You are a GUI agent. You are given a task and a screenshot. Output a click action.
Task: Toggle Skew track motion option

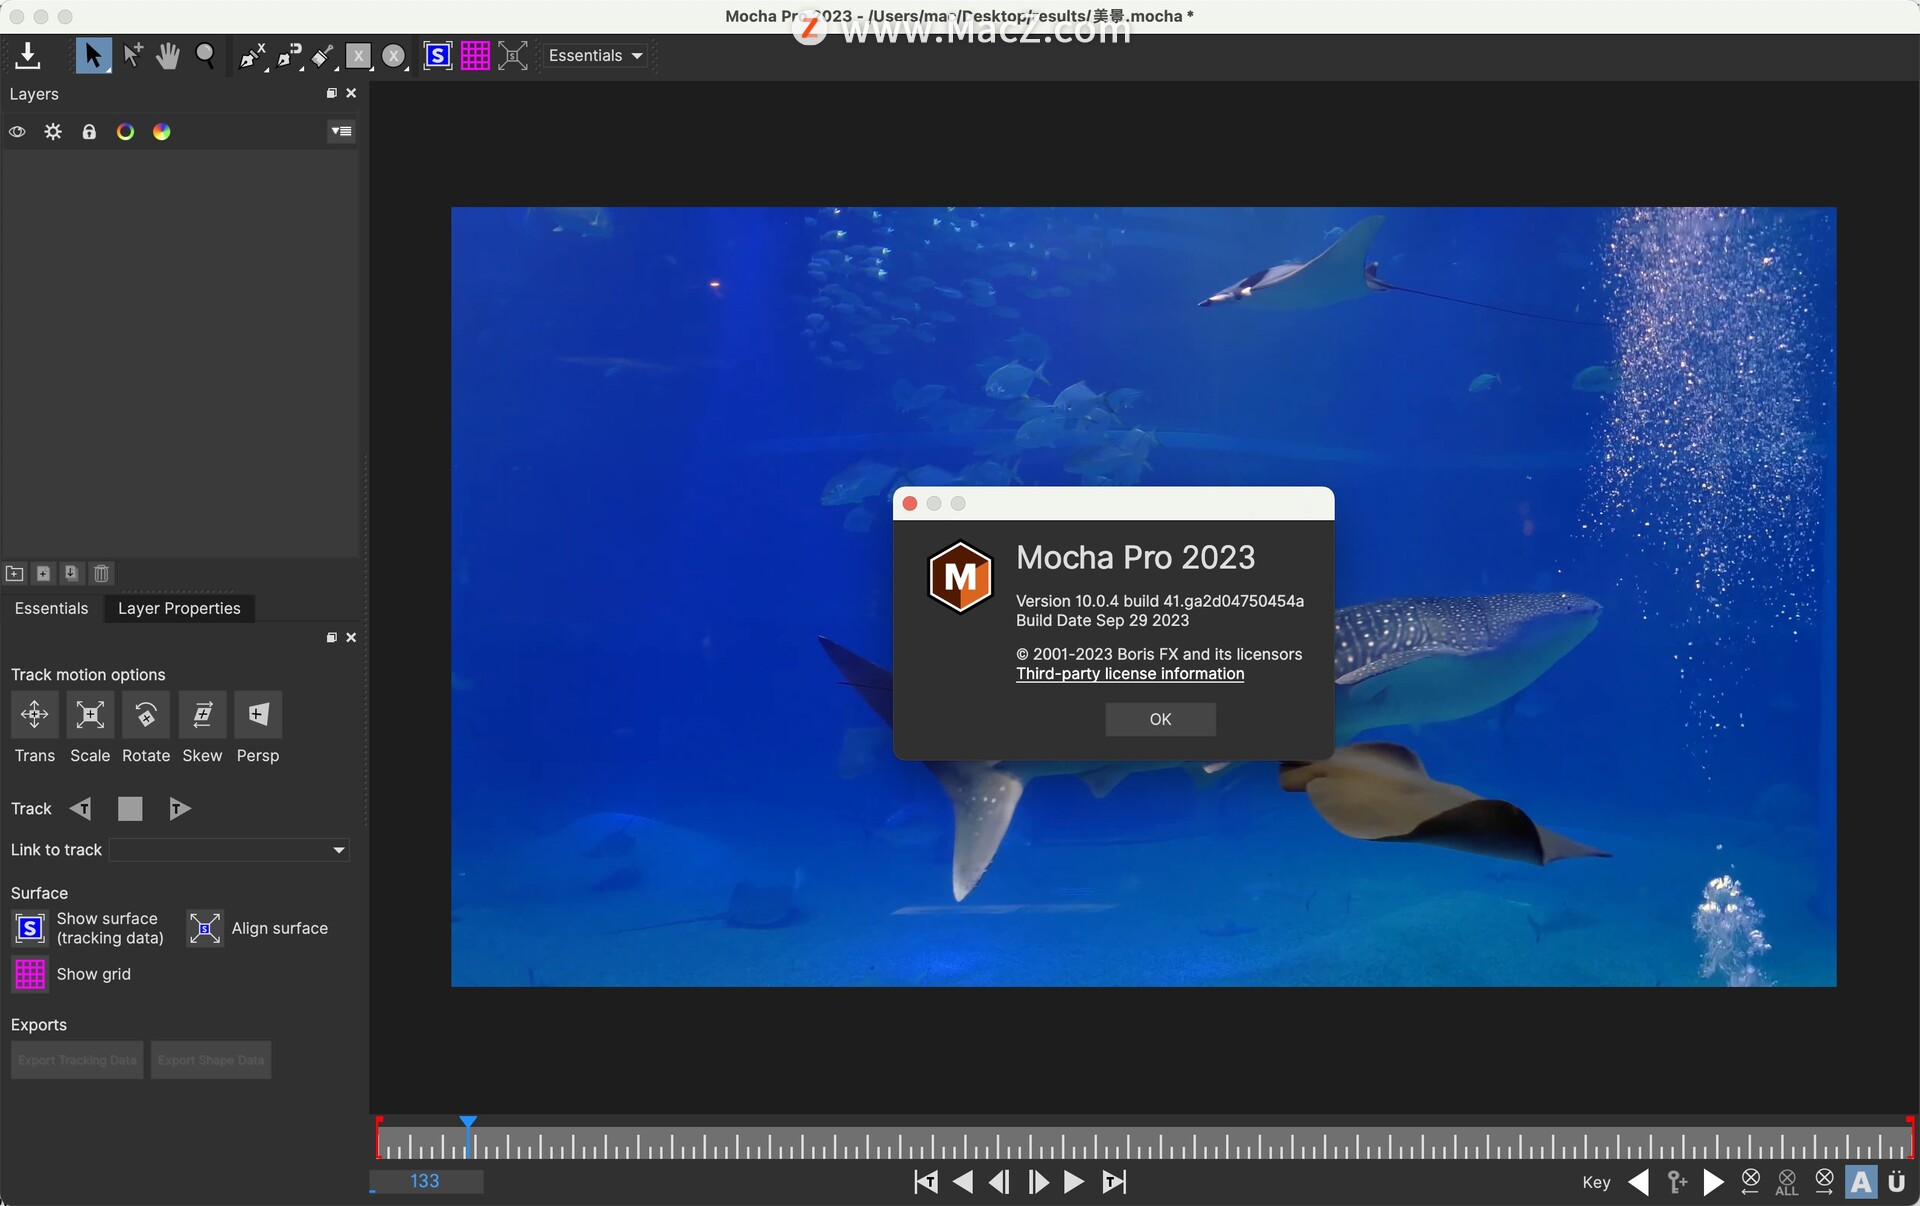pyautogui.click(x=202, y=715)
